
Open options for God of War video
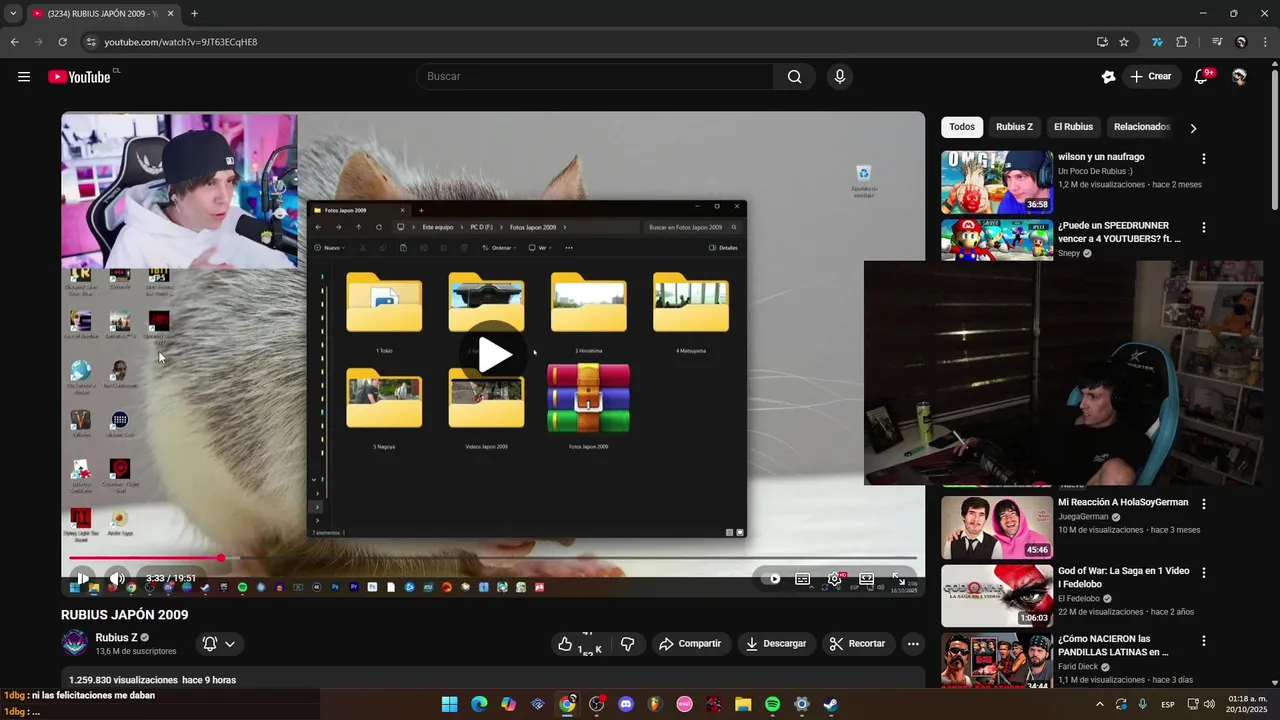(1204, 573)
